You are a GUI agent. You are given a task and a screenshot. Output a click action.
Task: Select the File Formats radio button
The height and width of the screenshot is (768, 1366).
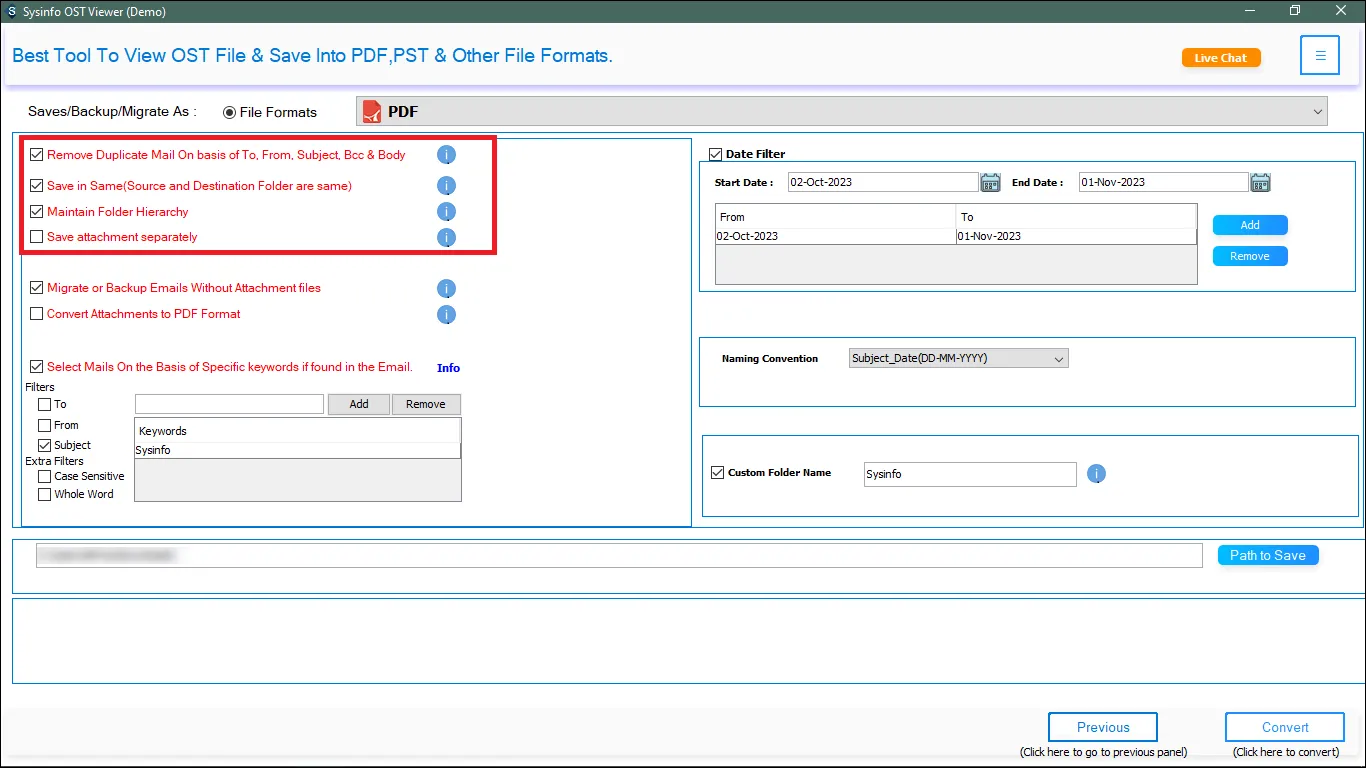(x=230, y=112)
